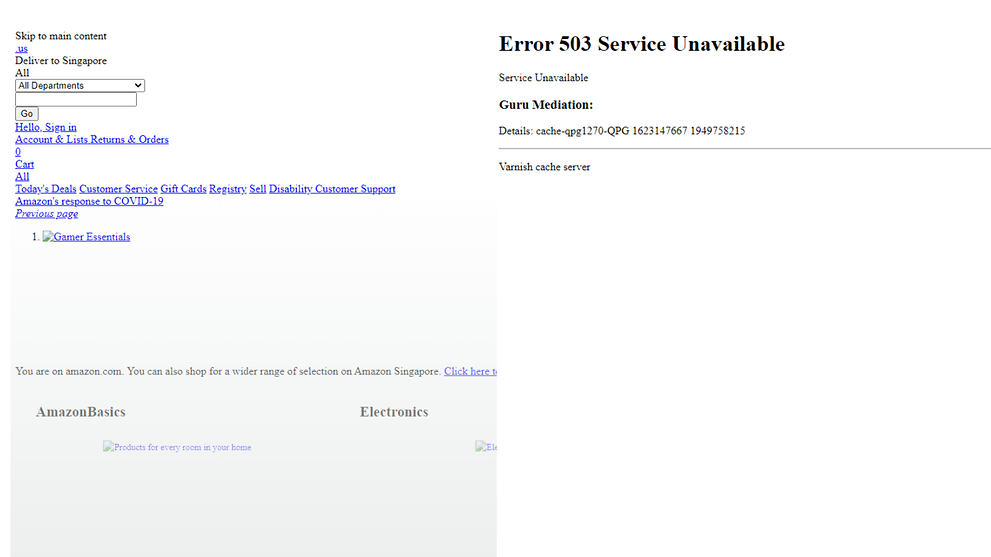
Task: Click 'Skip to main content' text
Action: coord(61,36)
